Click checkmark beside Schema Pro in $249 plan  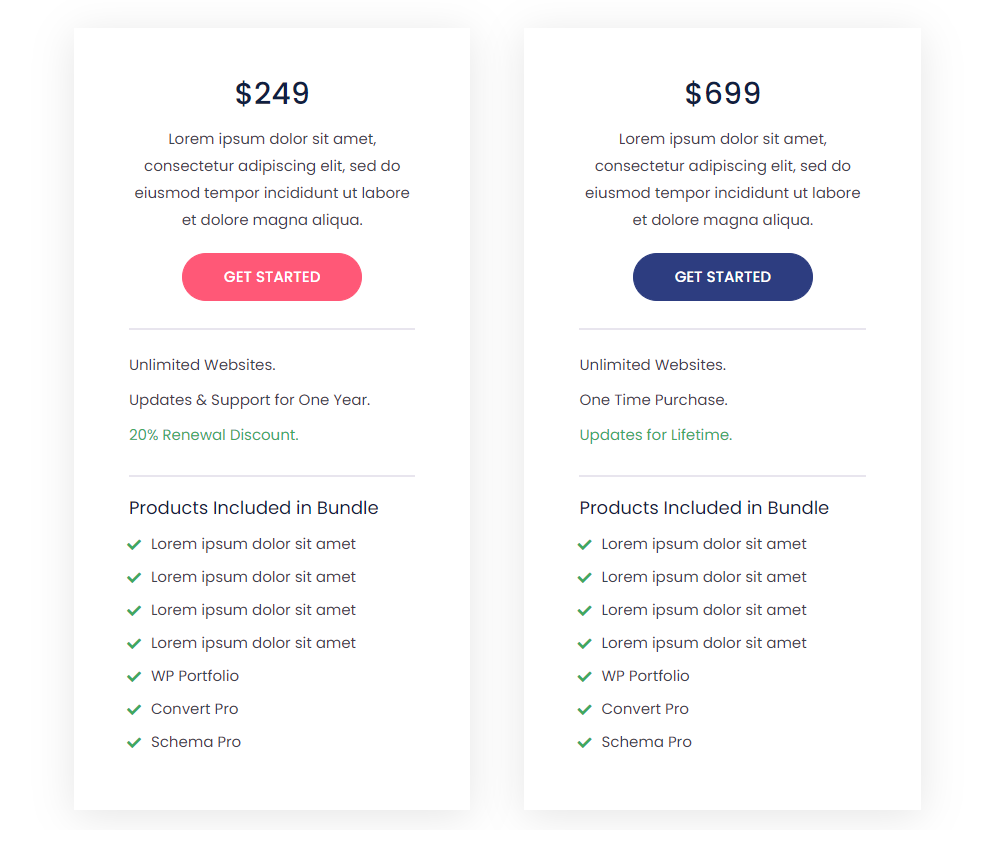(x=134, y=742)
